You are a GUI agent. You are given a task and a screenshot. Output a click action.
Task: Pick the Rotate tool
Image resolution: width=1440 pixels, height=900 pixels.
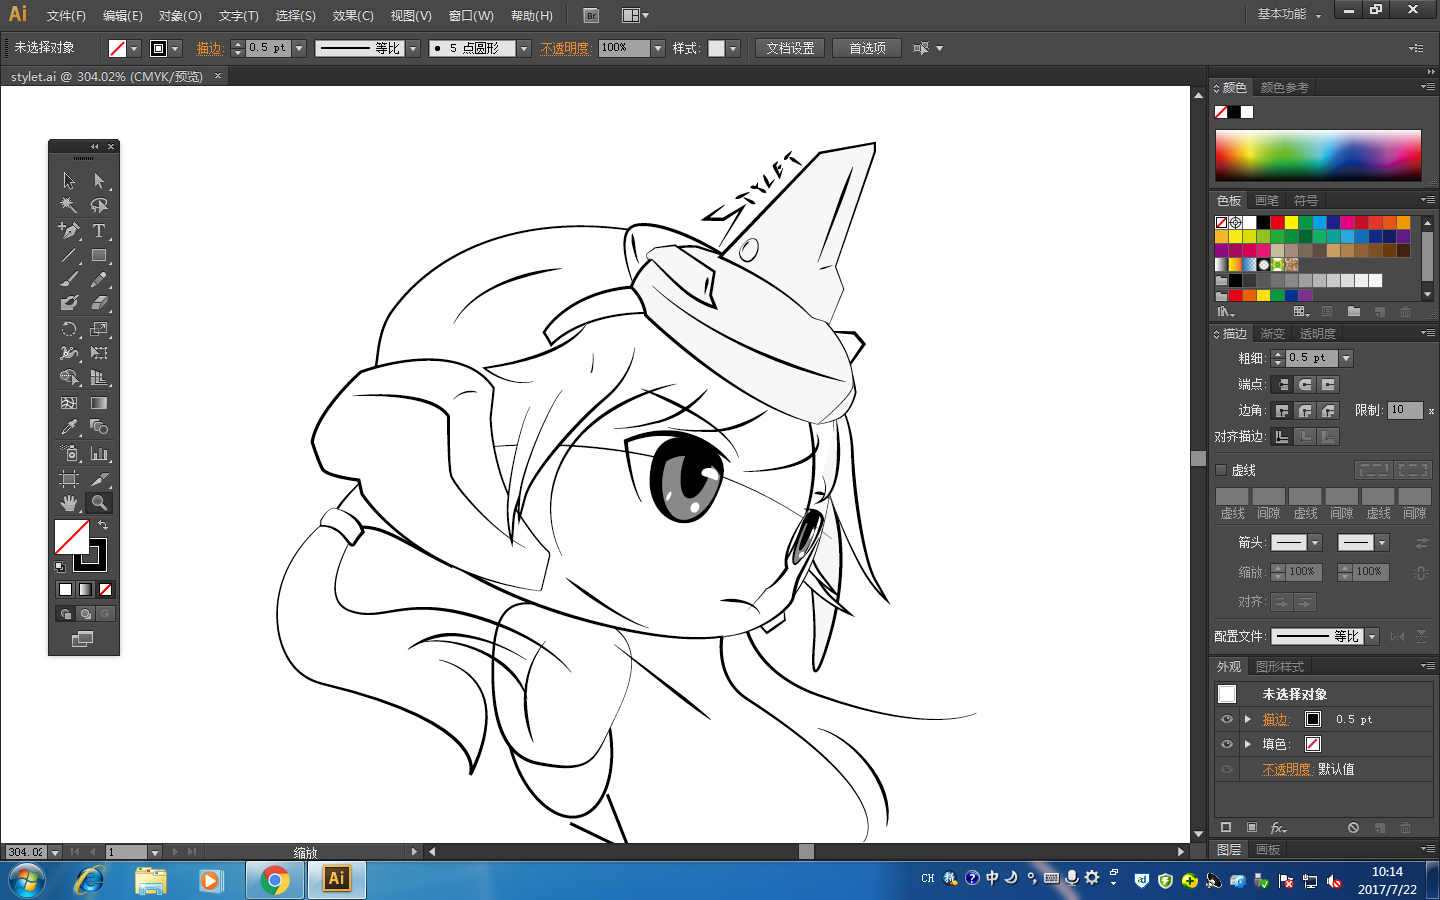click(68, 329)
